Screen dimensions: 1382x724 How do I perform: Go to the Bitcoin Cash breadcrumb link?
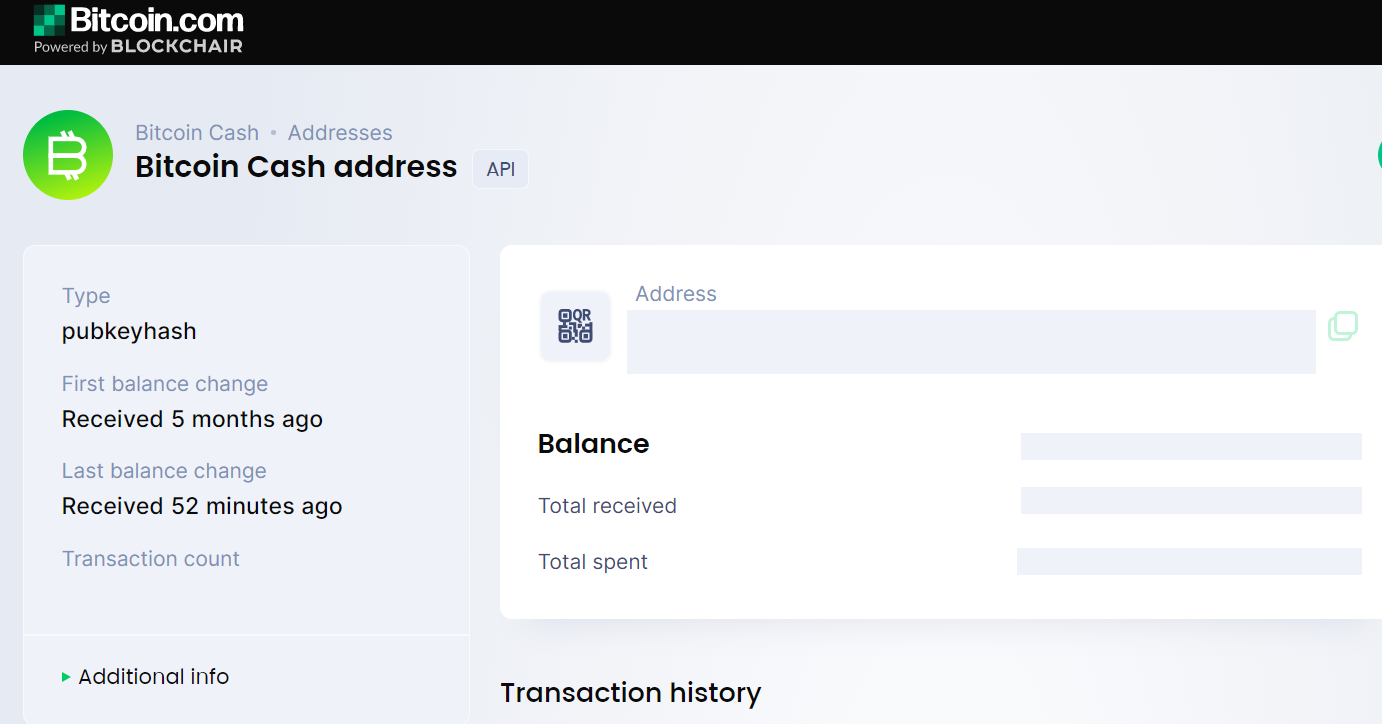[197, 133]
